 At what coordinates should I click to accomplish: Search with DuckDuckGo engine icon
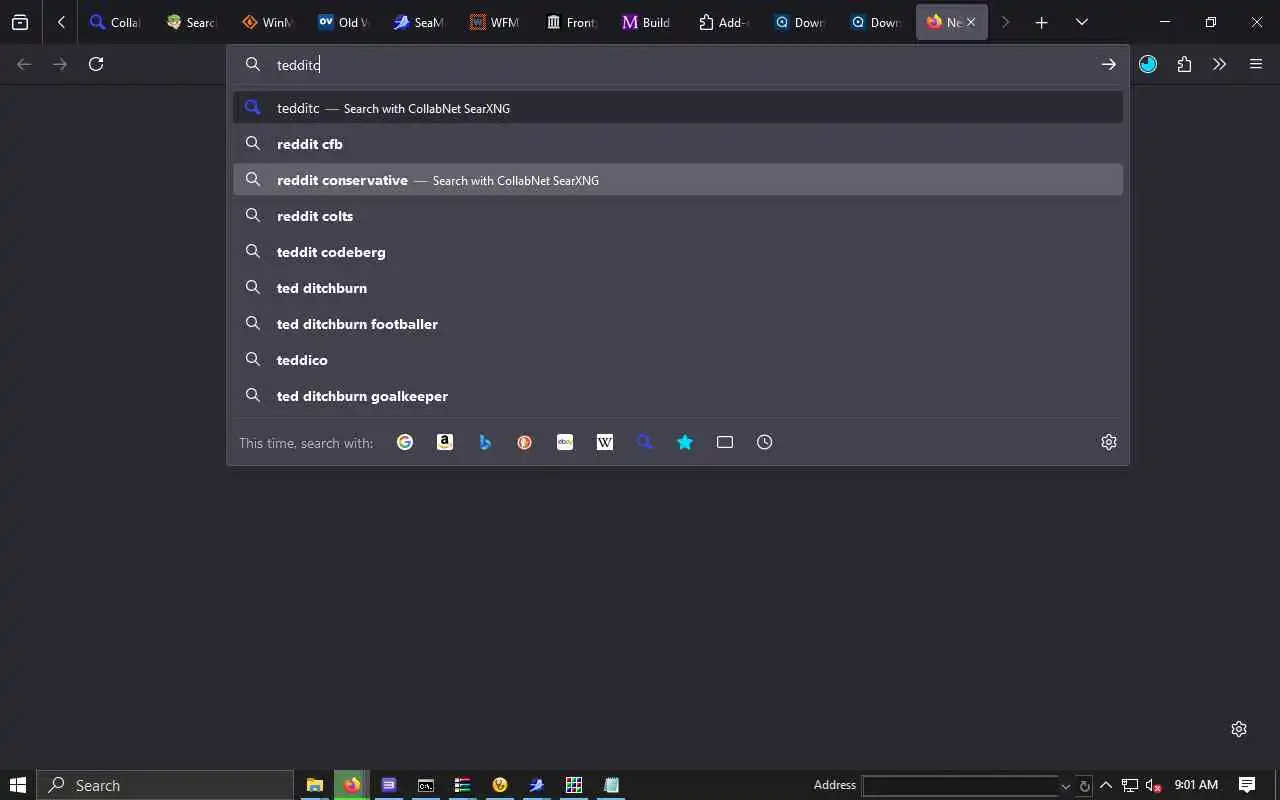525,442
